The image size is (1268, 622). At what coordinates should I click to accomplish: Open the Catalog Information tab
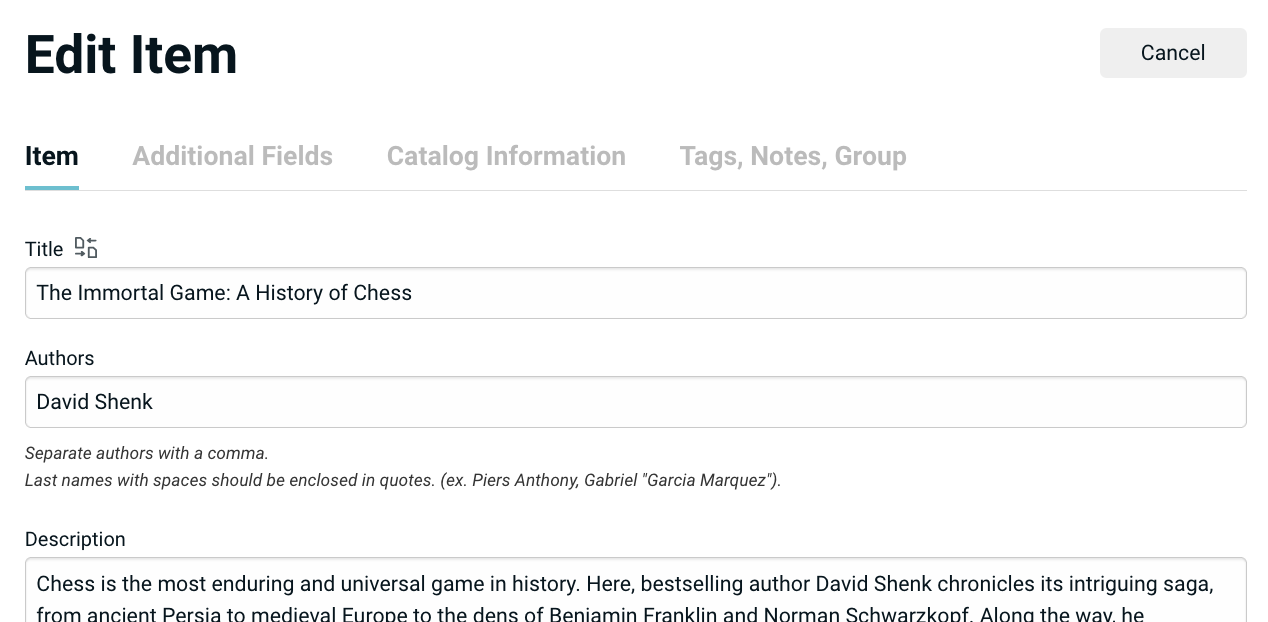[506, 156]
